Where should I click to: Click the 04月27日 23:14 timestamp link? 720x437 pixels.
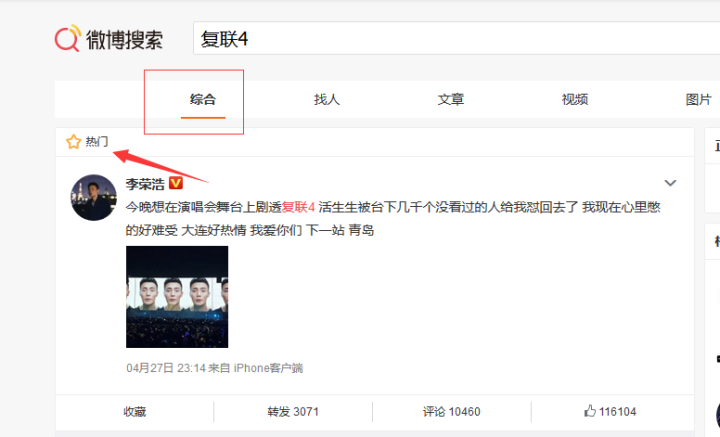click(x=165, y=368)
